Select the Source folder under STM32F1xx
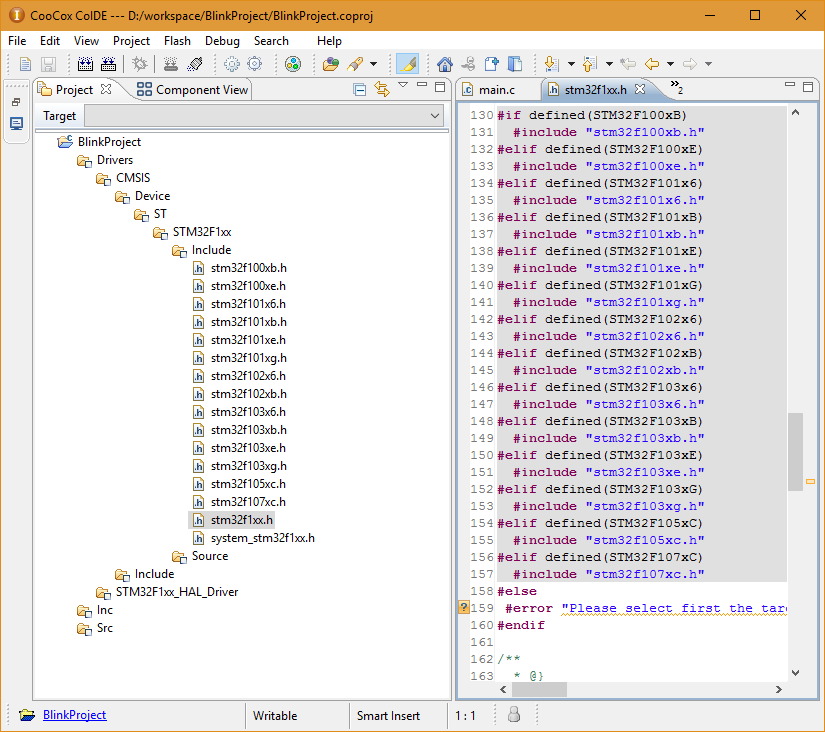Viewport: 825px width, 732px height. (209, 556)
